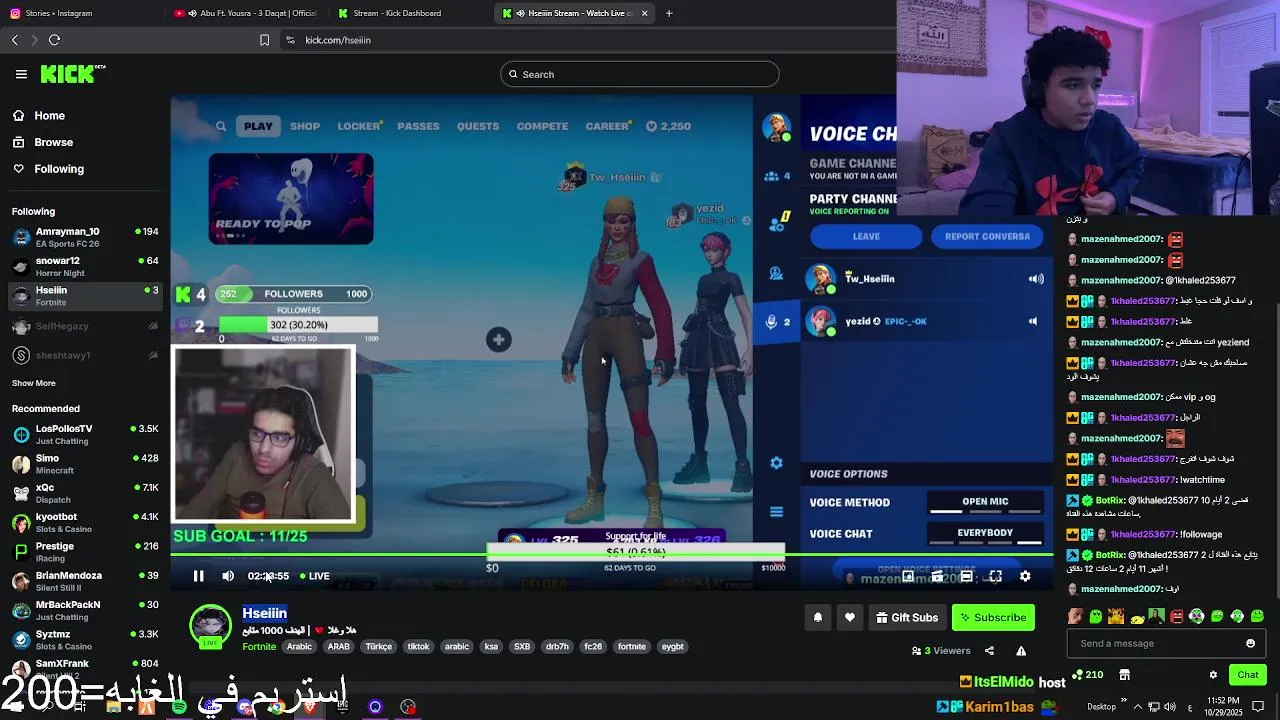Select the Arabic stream tag
The height and width of the screenshot is (720, 1280).
300,647
